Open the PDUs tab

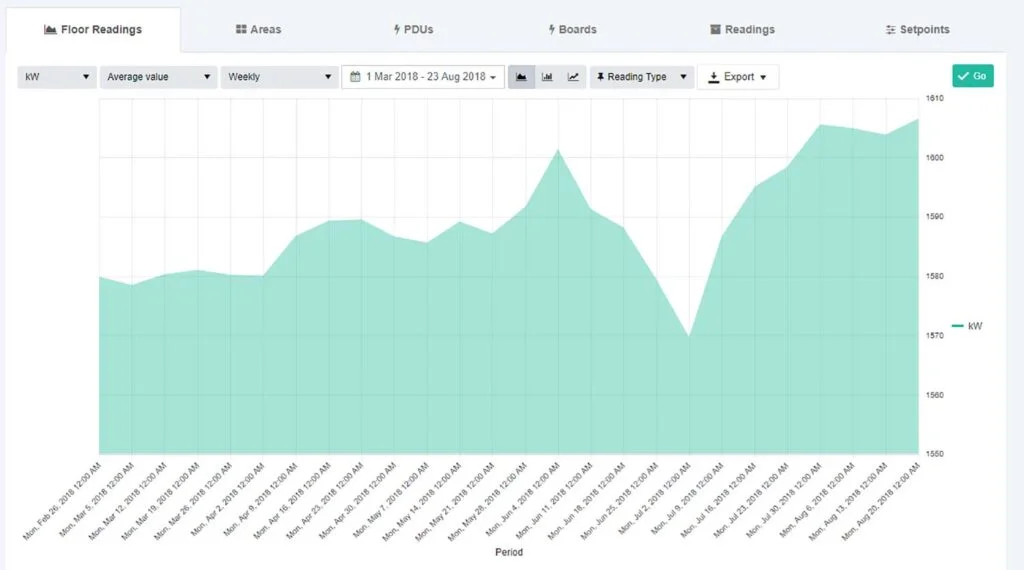[x=413, y=30]
